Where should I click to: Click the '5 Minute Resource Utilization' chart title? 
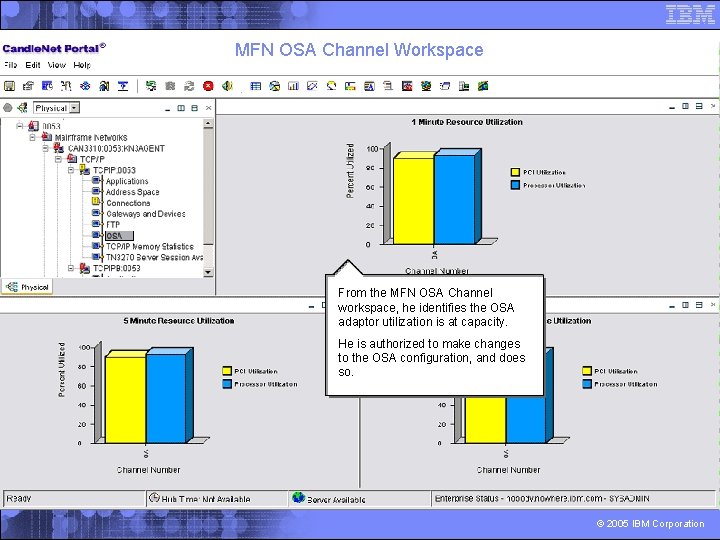[179, 321]
